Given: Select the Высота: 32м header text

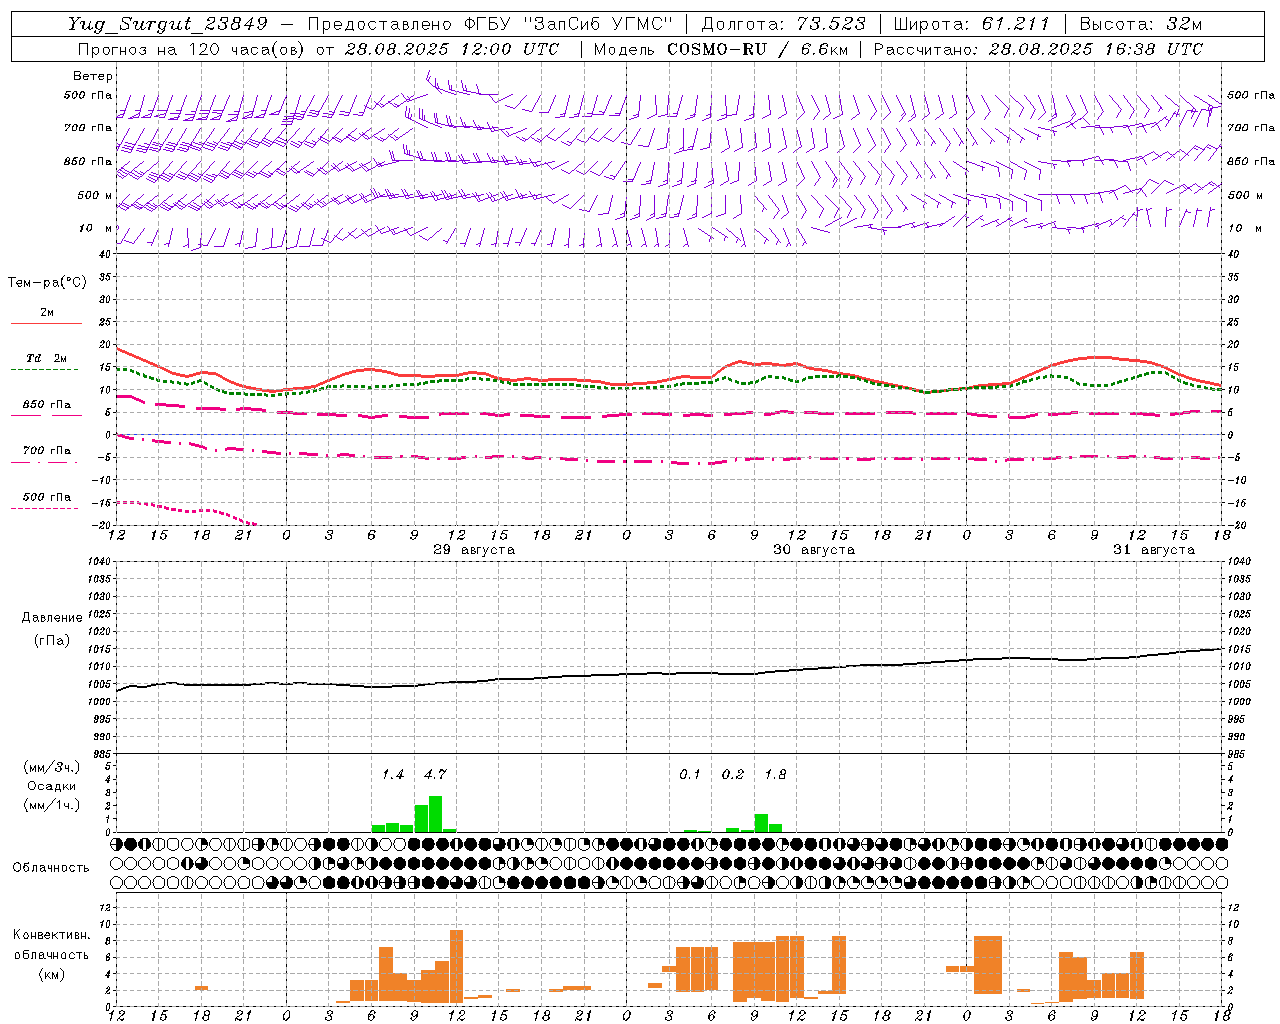Looking at the screenshot, I should pos(1141,24).
